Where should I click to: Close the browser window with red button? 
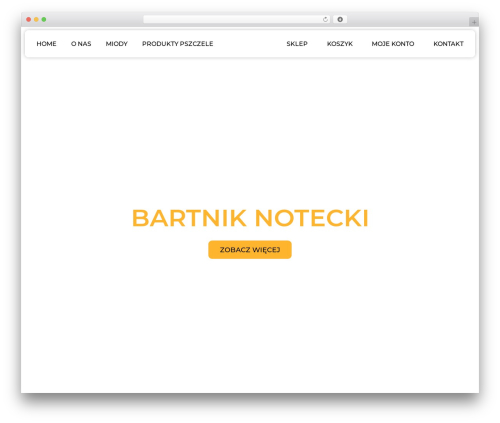[x=29, y=19]
